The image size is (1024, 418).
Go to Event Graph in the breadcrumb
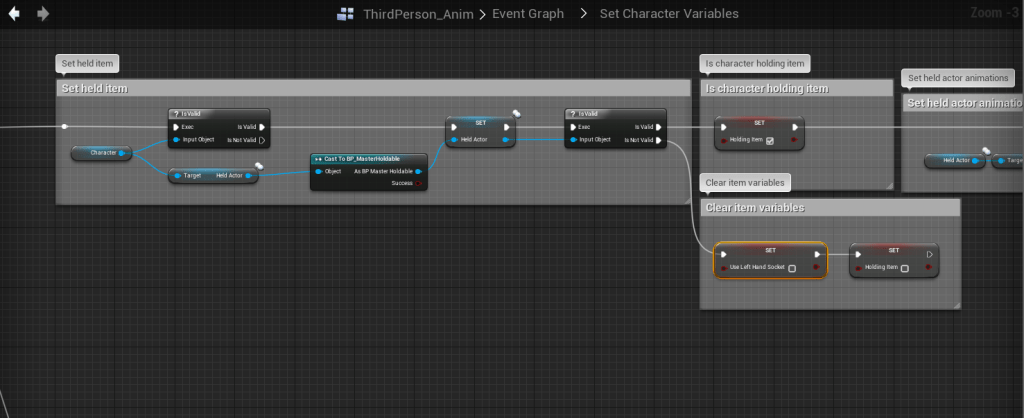528,14
